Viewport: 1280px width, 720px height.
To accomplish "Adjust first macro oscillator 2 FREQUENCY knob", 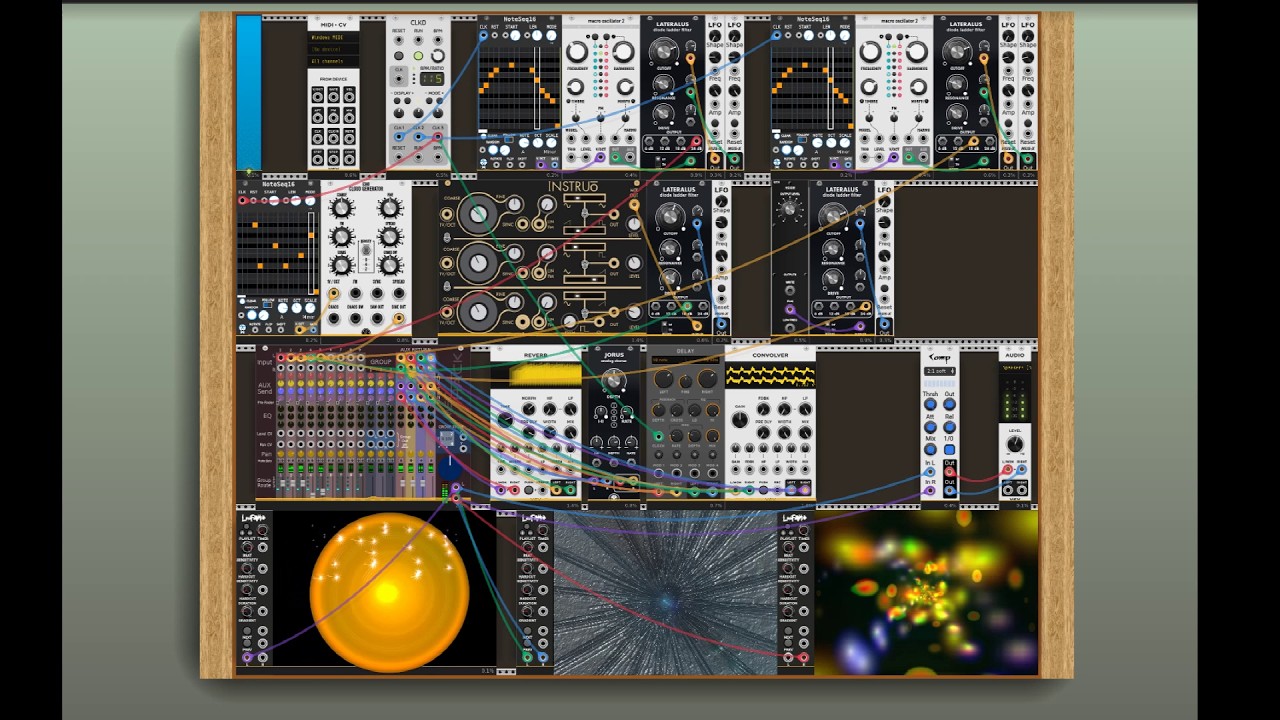I will click(577, 52).
